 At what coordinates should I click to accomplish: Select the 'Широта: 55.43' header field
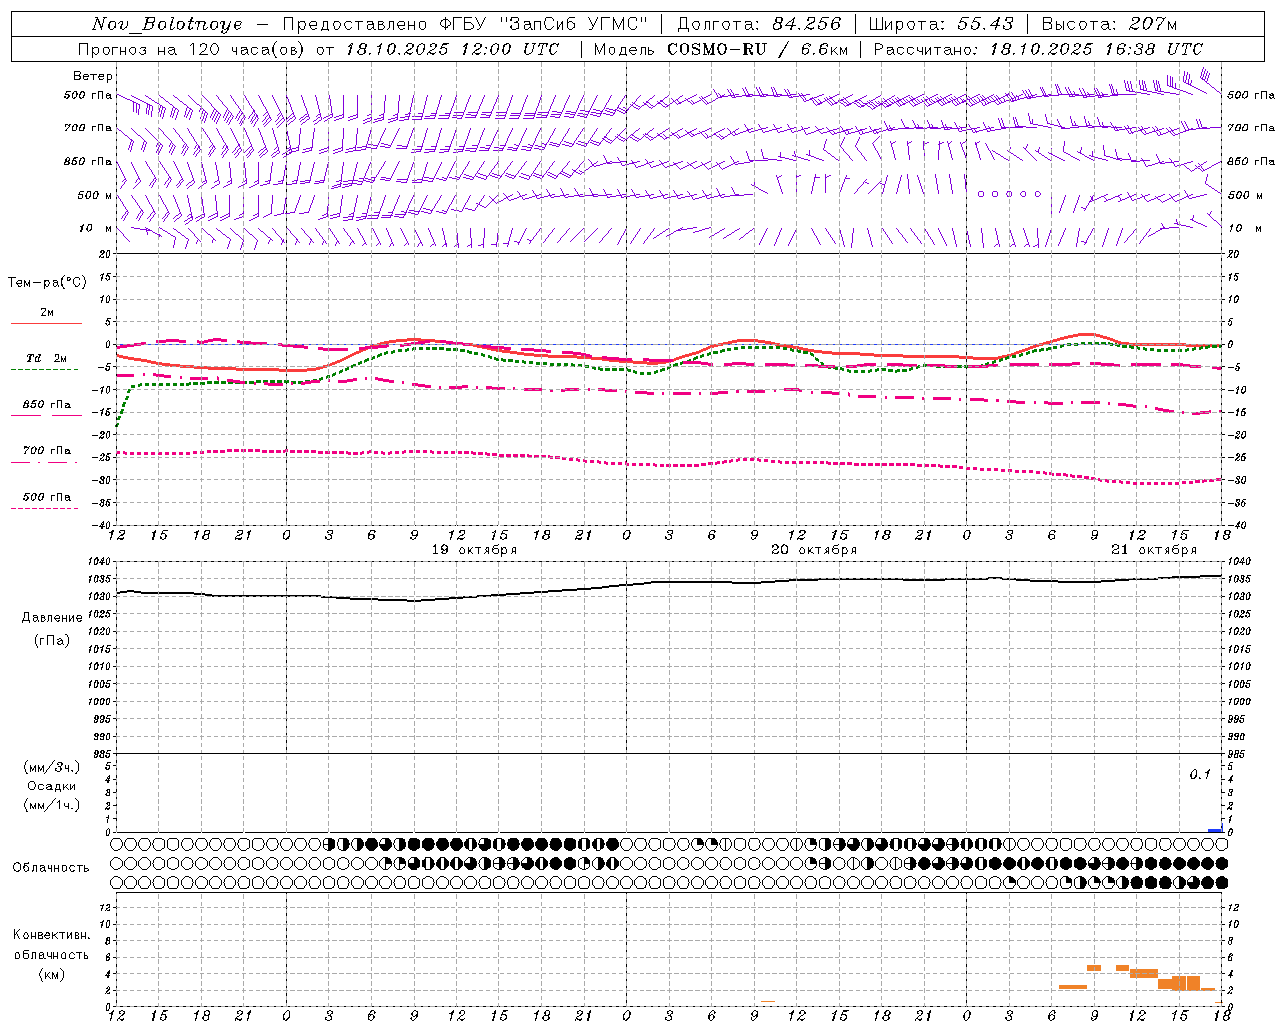point(941,24)
